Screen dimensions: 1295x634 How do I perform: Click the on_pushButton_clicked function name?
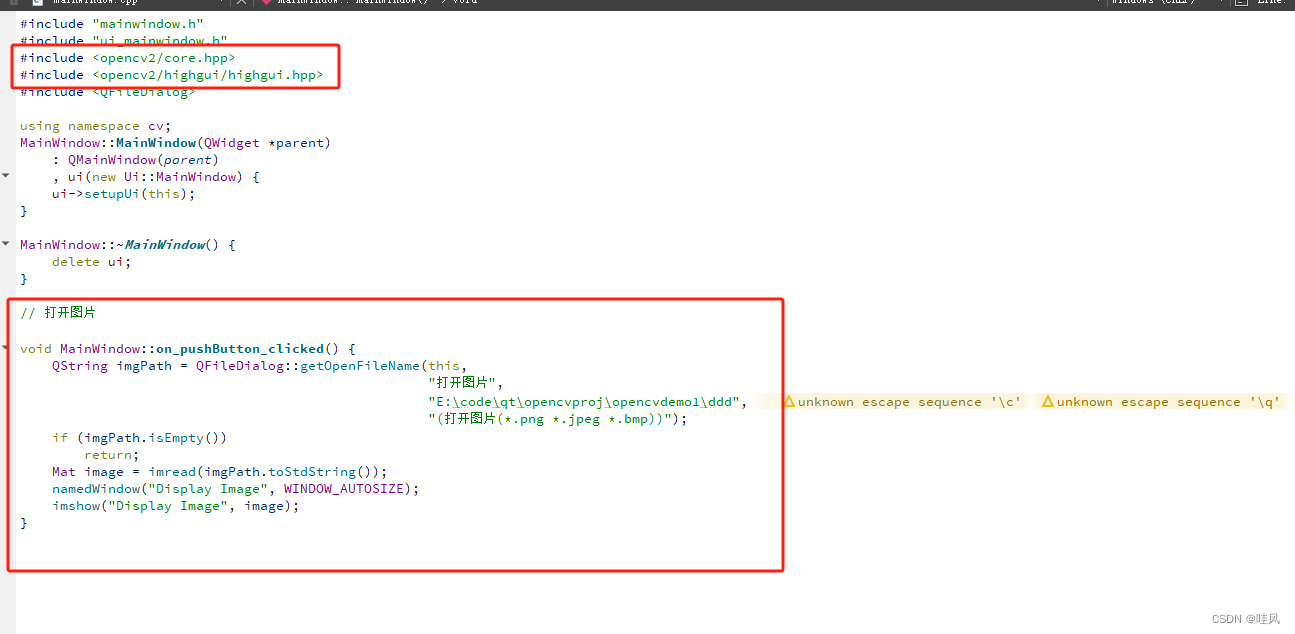tap(239, 349)
